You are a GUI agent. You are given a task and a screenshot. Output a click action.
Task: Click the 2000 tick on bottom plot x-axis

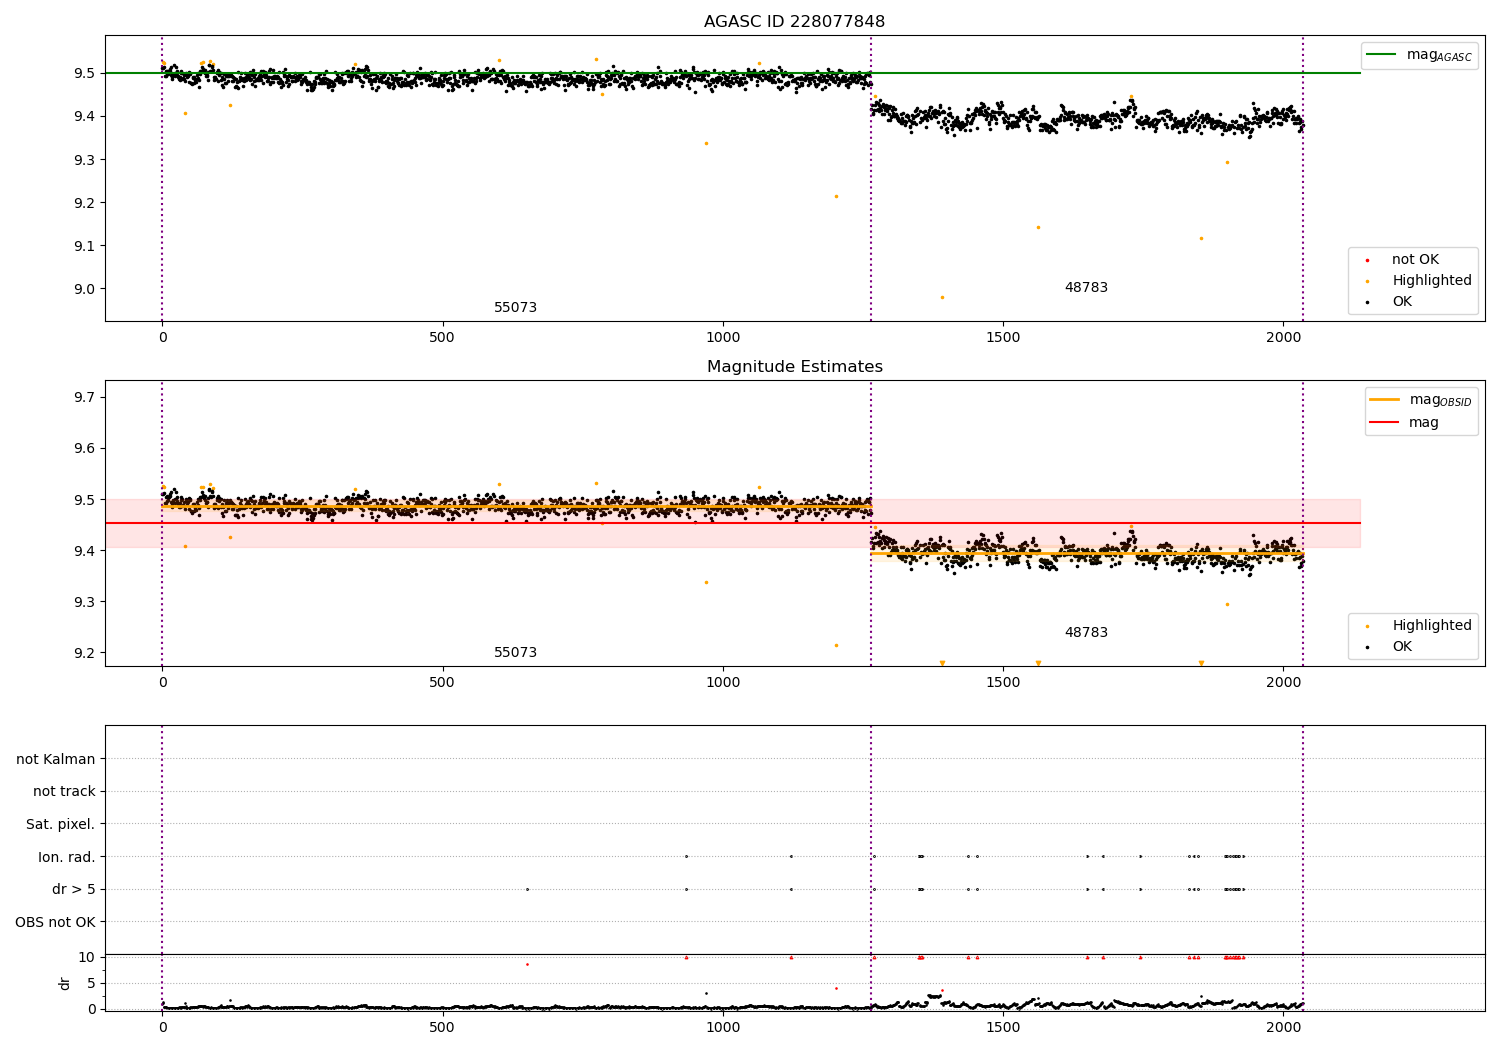point(1284,1028)
